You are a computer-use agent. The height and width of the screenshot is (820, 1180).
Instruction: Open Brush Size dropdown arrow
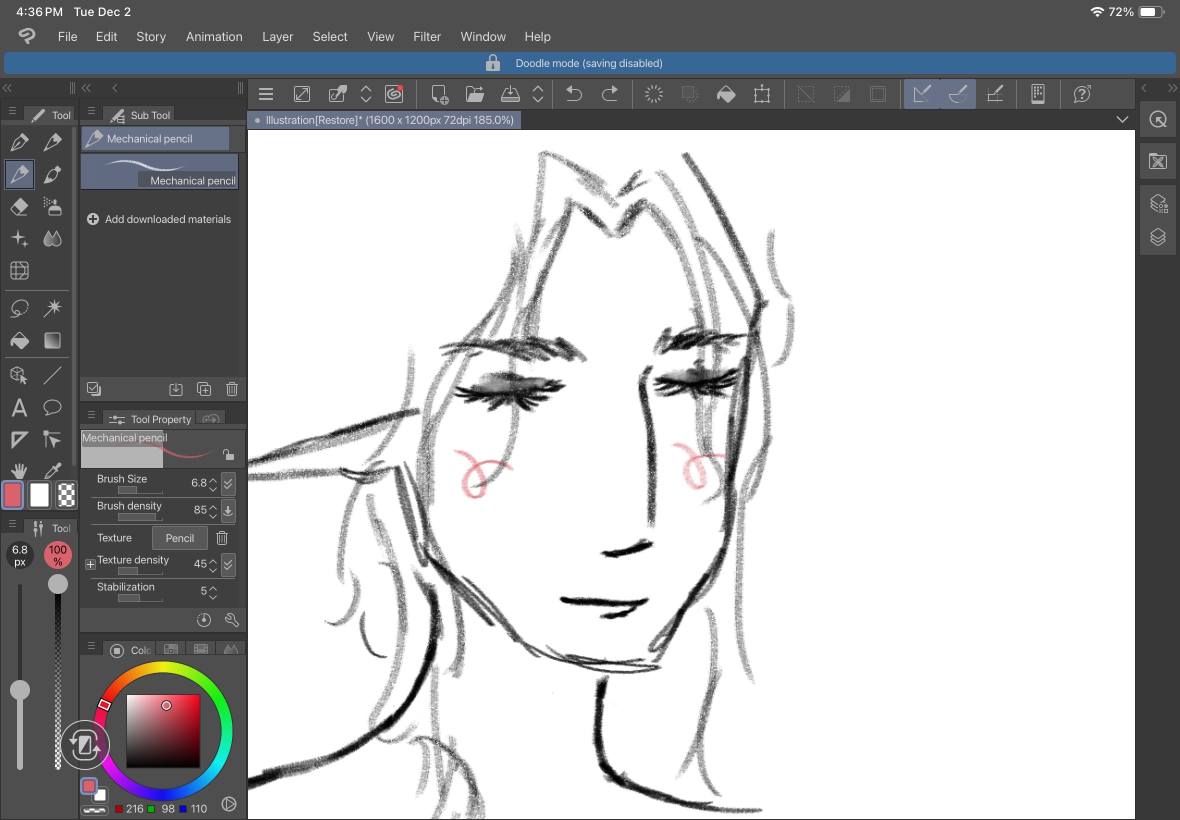click(228, 483)
